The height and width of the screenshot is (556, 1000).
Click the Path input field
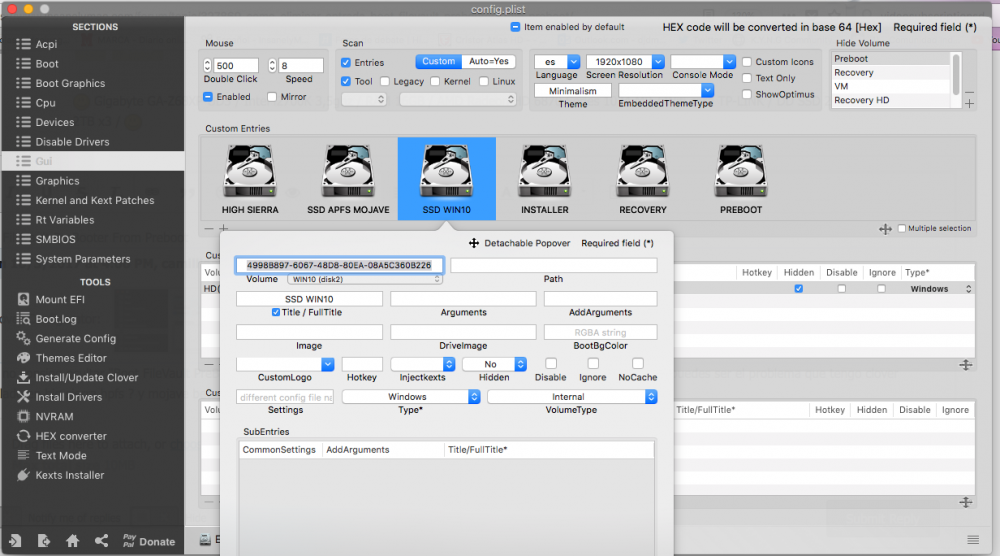[x=554, y=265]
